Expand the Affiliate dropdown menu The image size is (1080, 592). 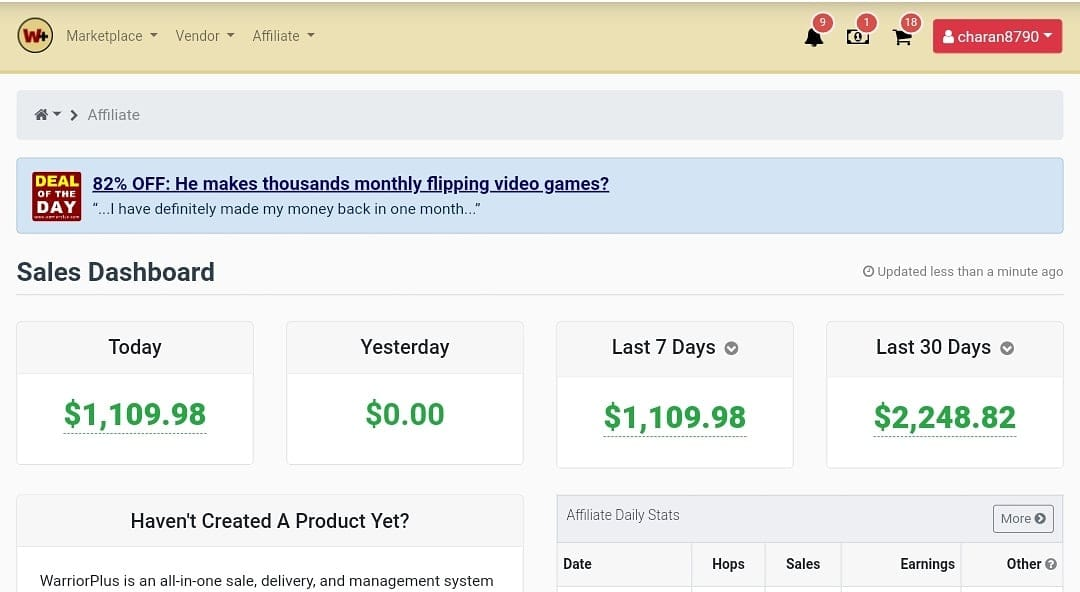point(283,36)
